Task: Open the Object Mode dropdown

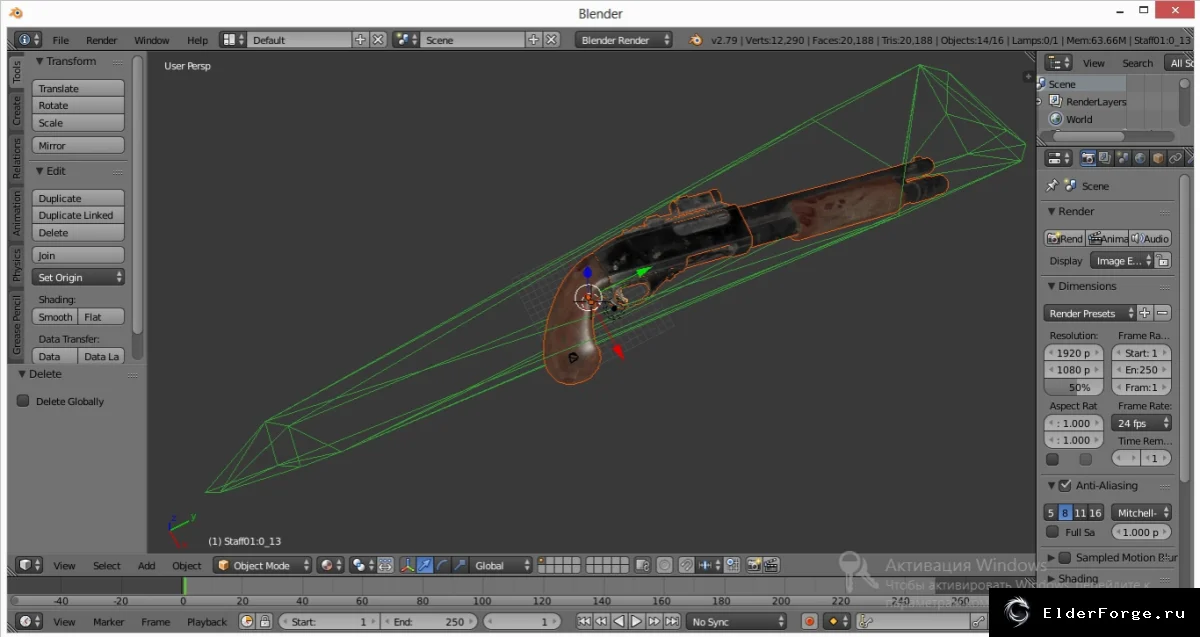Action: (264, 565)
